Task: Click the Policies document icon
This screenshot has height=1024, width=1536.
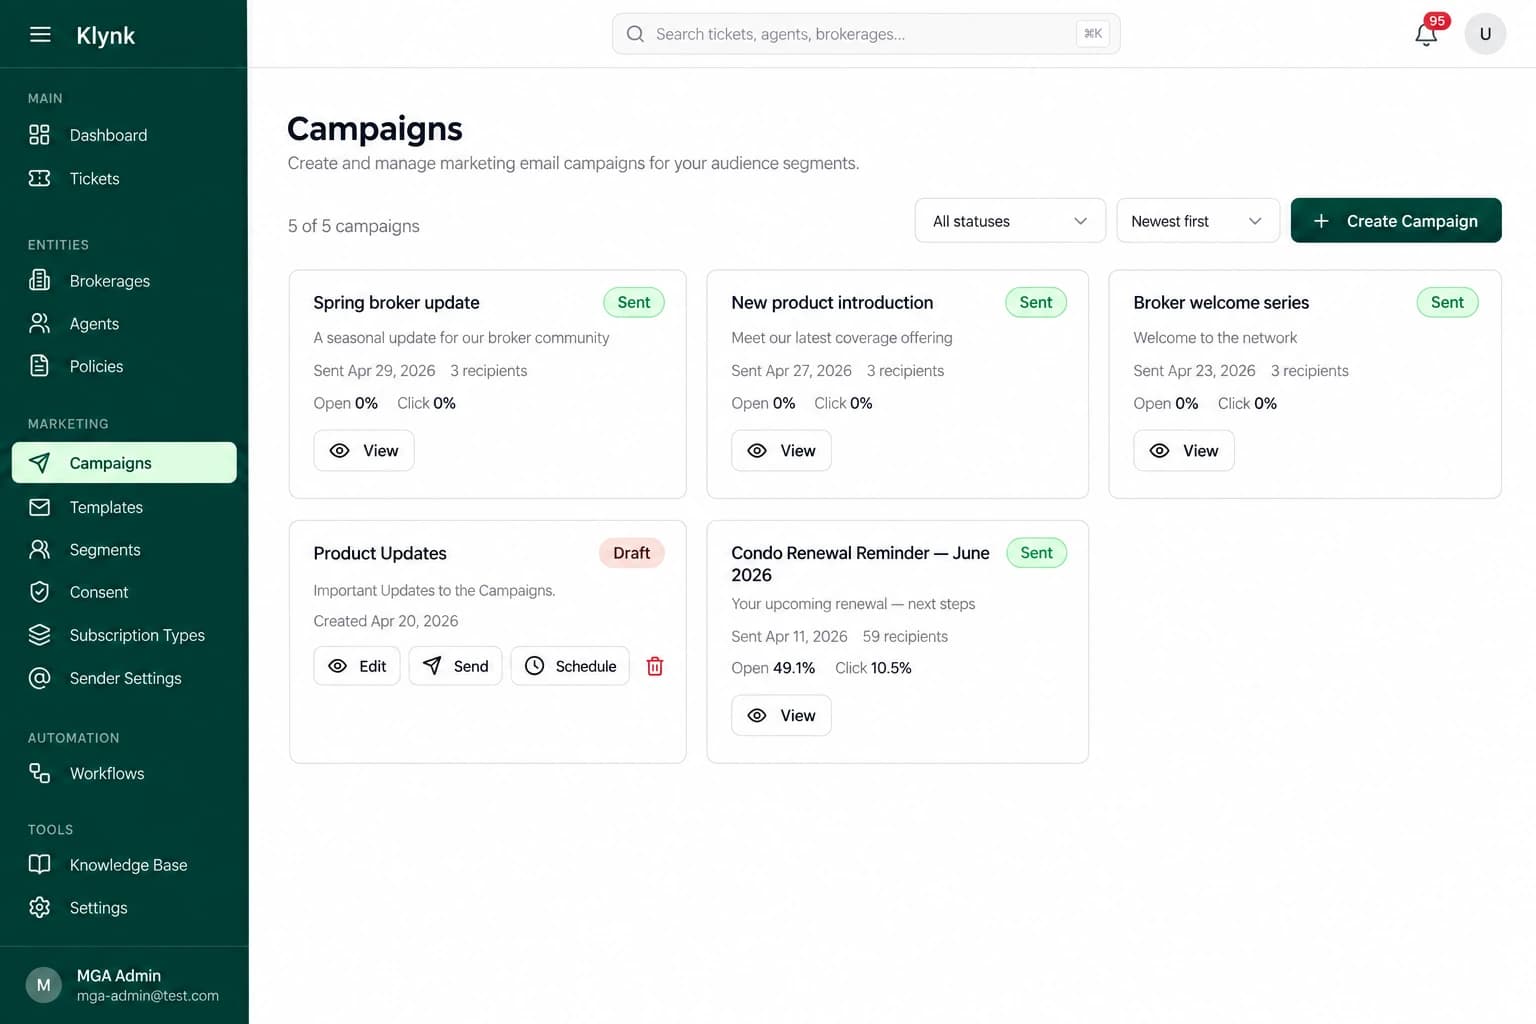Action: click(x=39, y=366)
